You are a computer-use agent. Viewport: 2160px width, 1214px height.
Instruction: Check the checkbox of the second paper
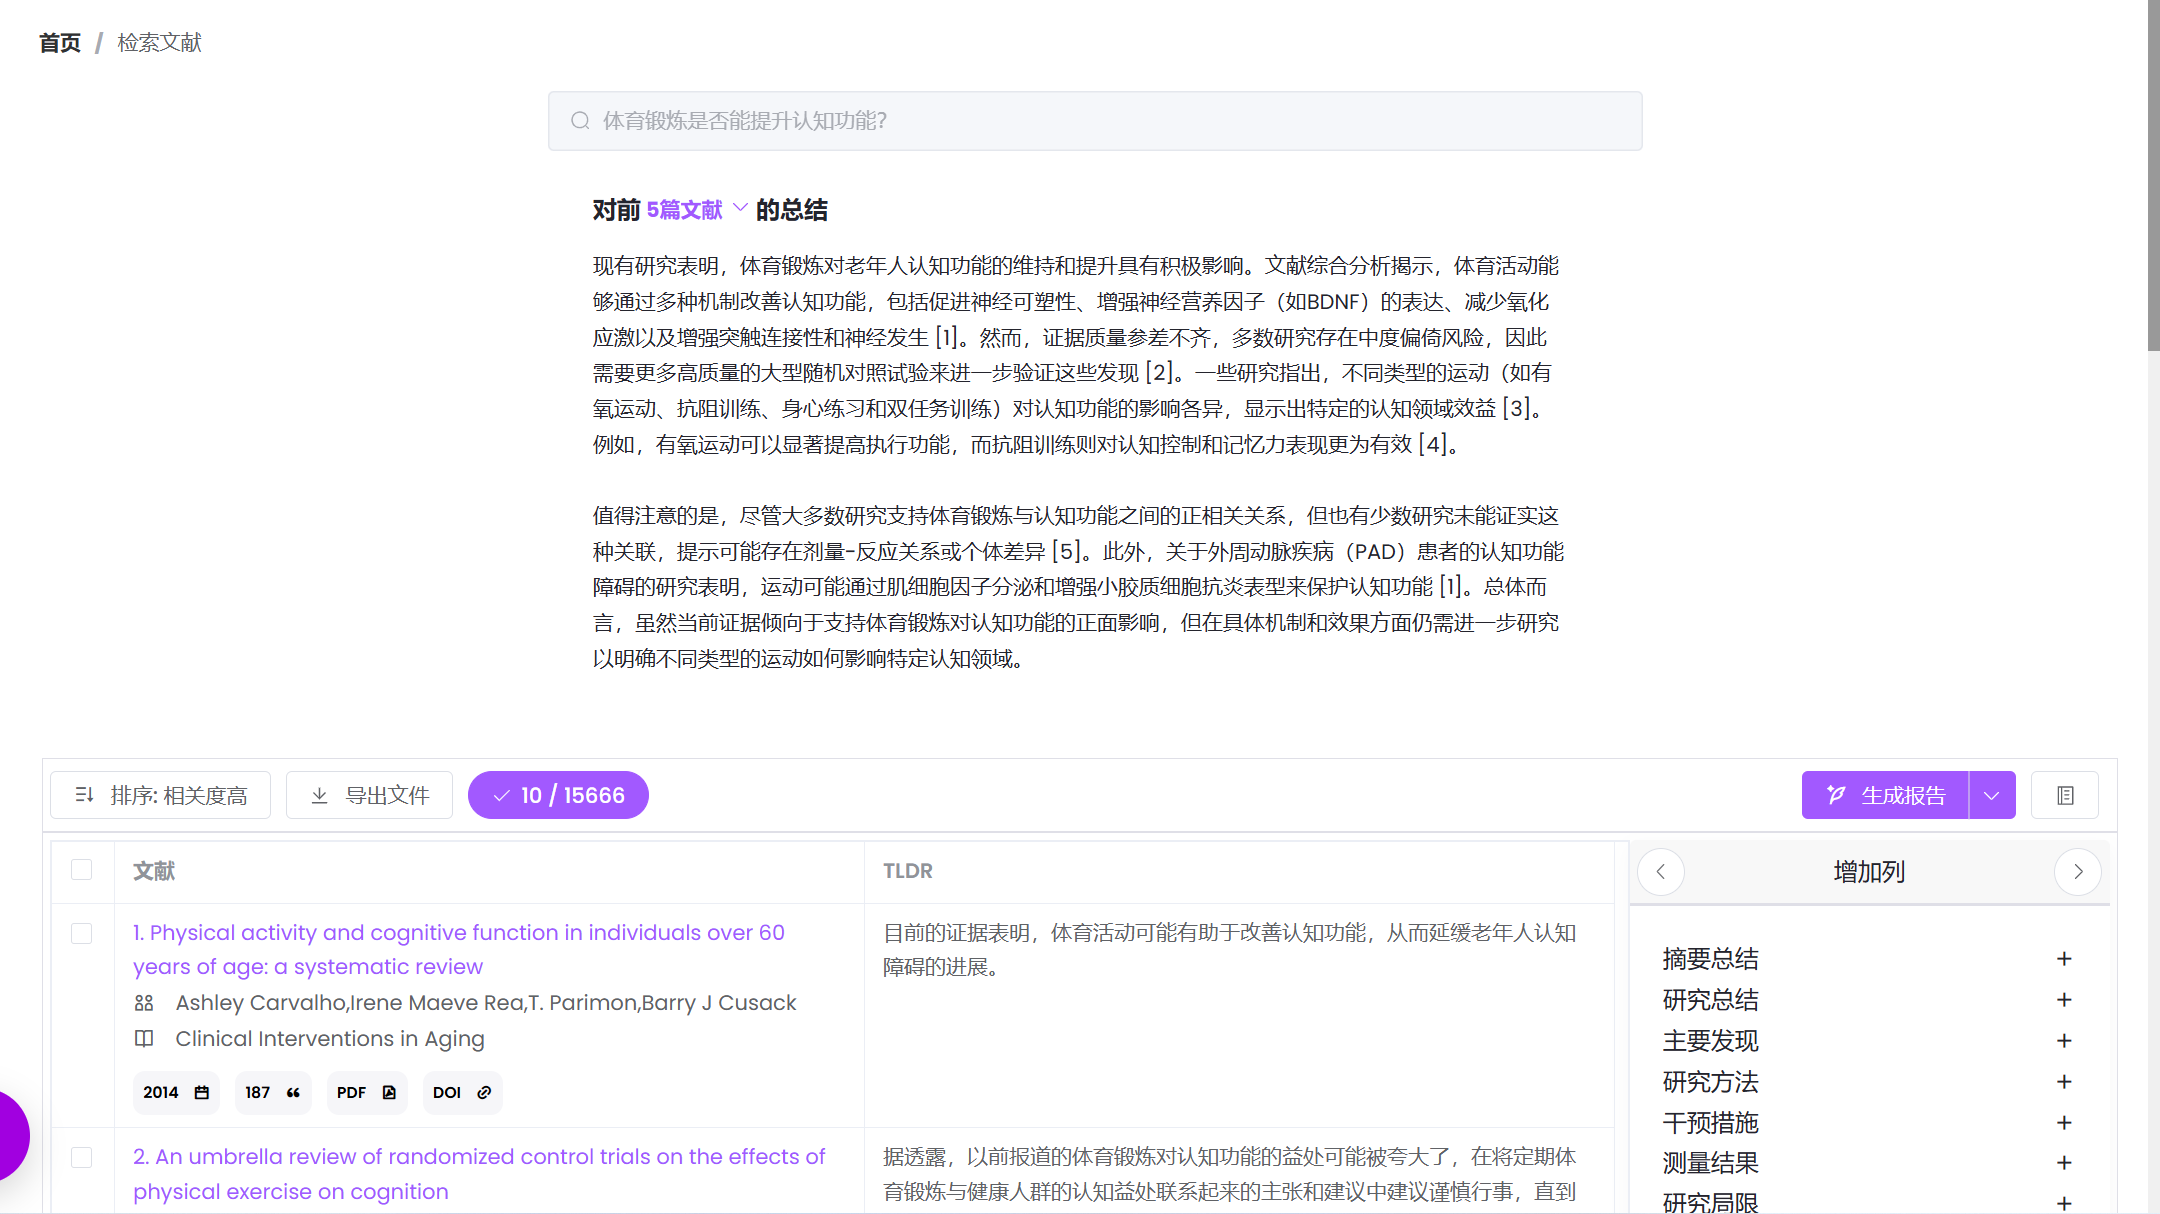83,1157
